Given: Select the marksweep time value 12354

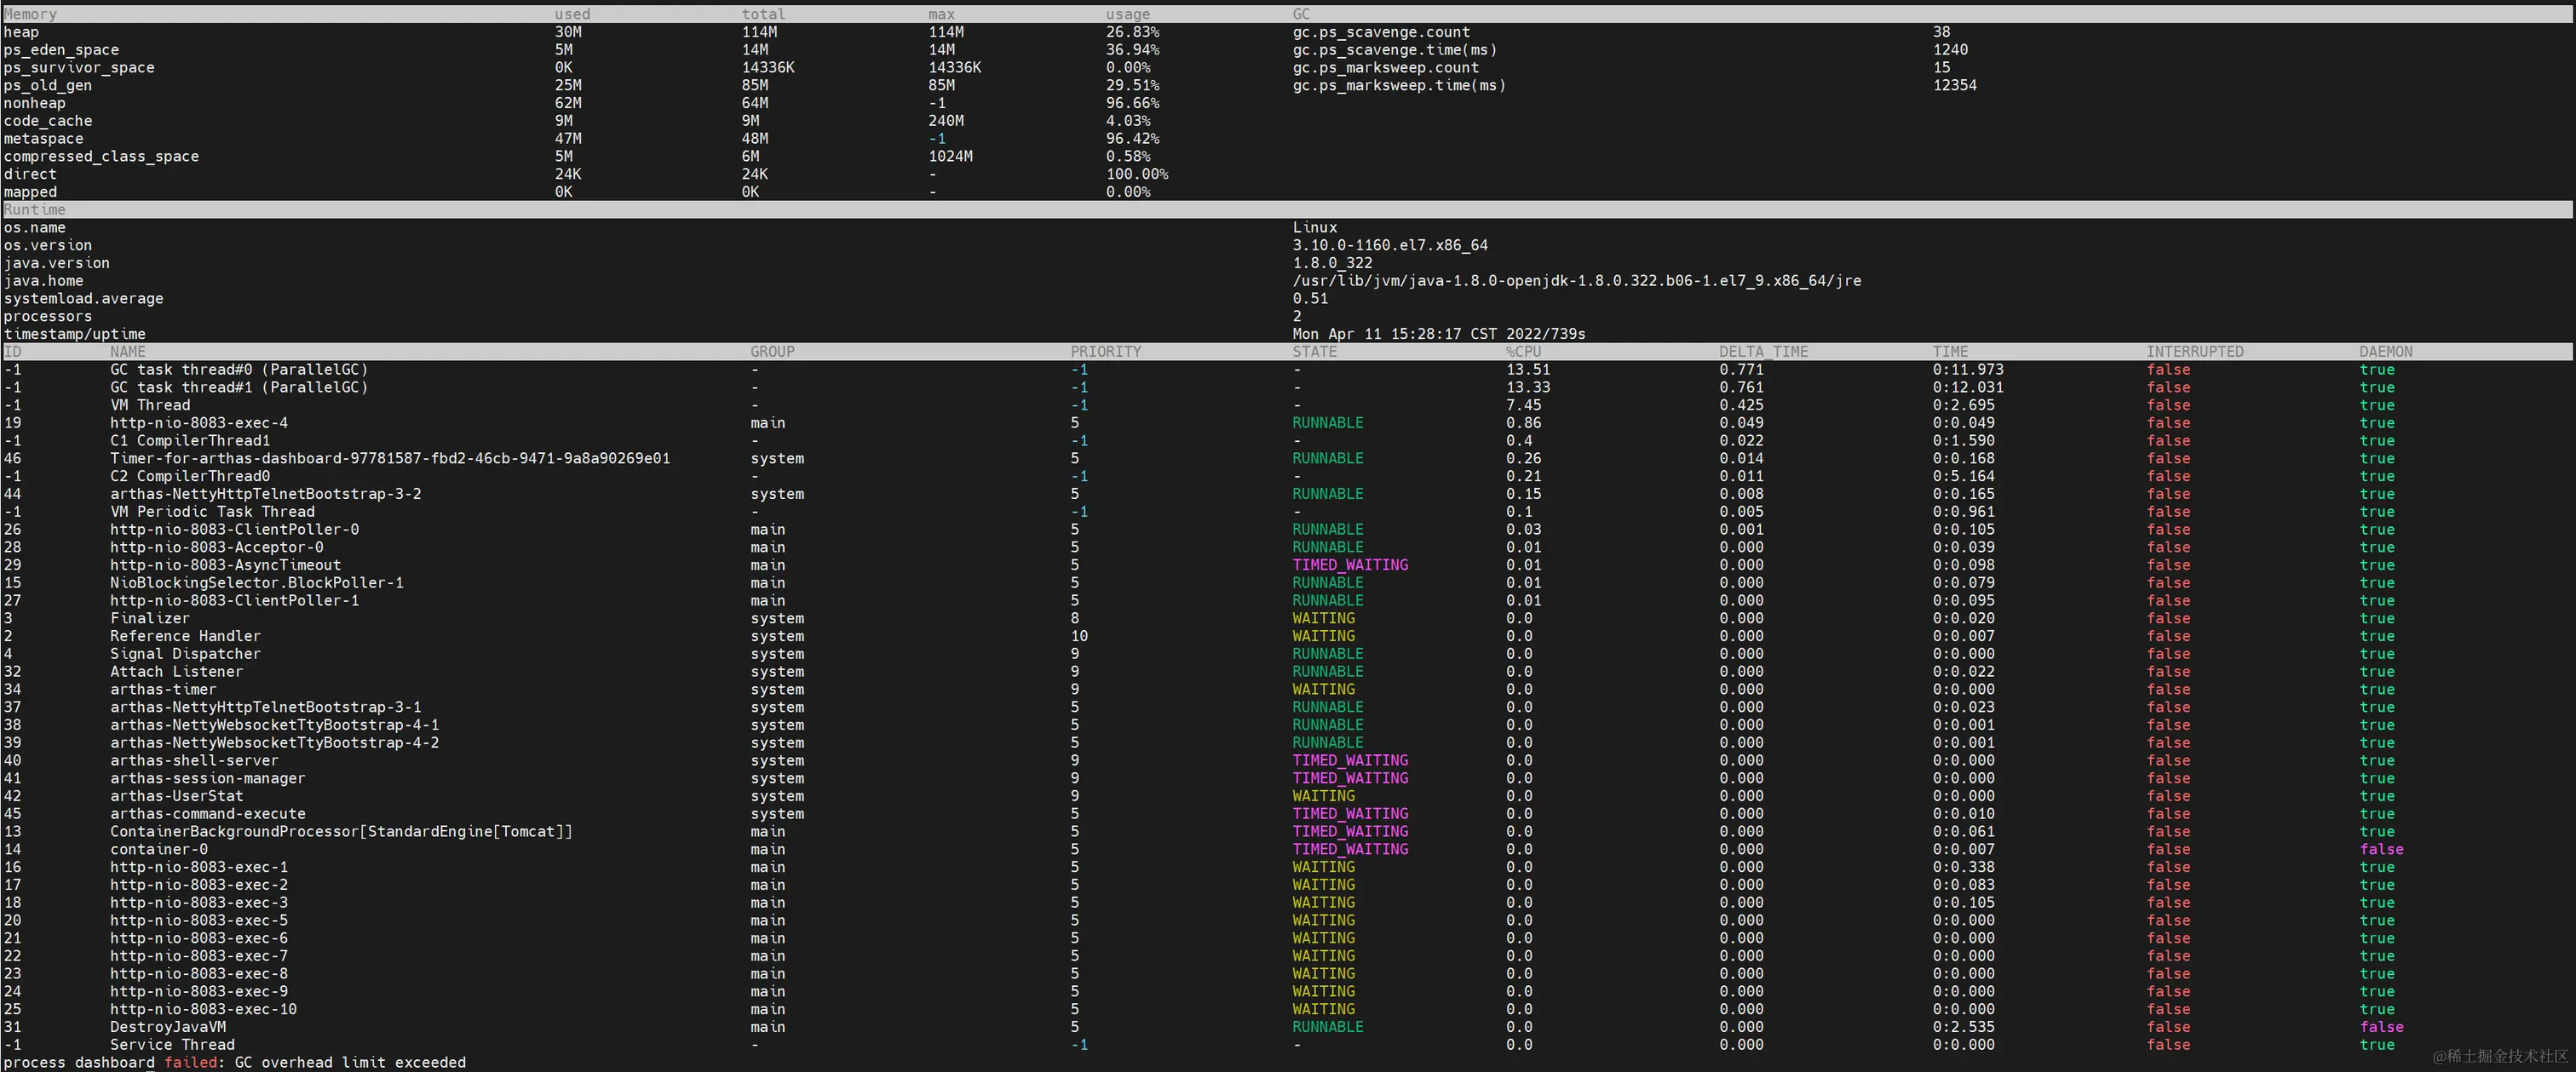Looking at the screenshot, I should 1954,86.
